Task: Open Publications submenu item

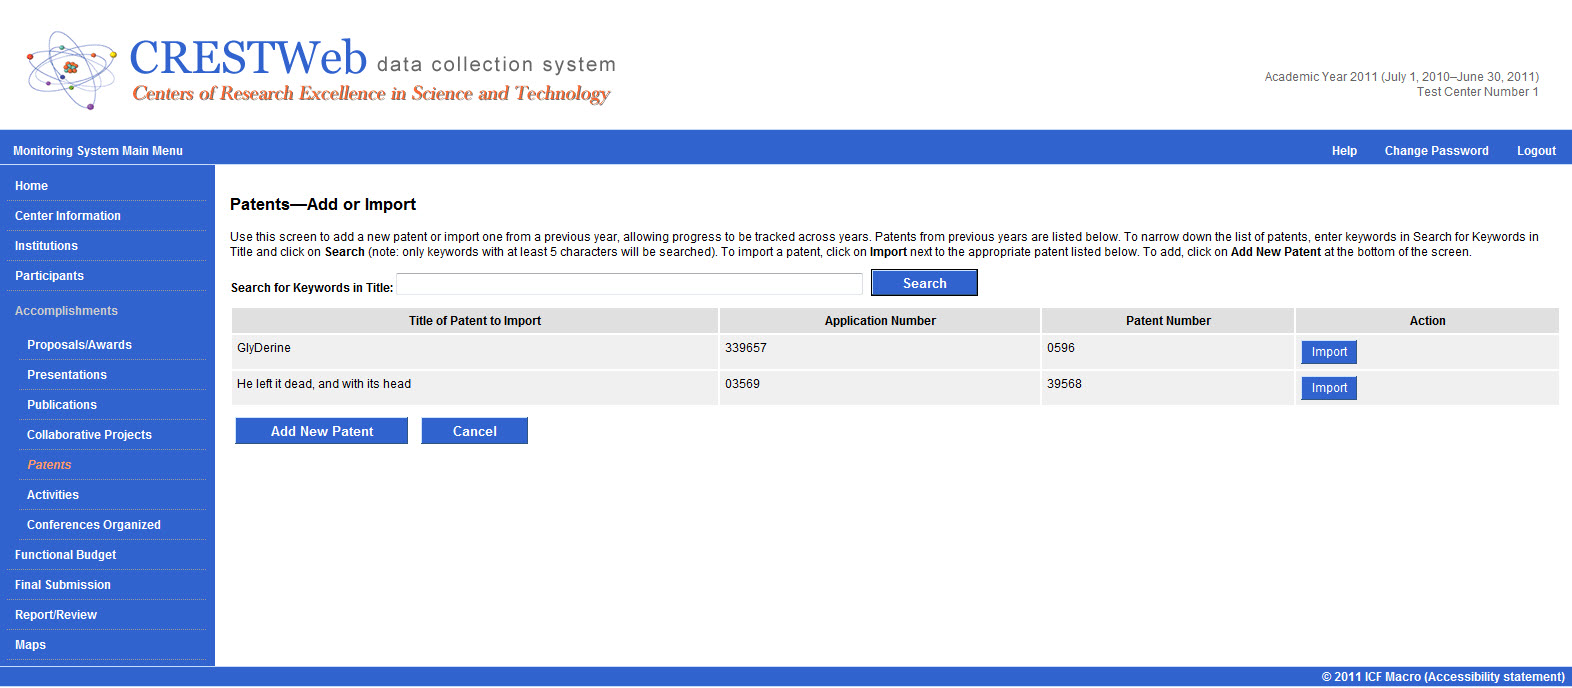Action: tap(62, 405)
